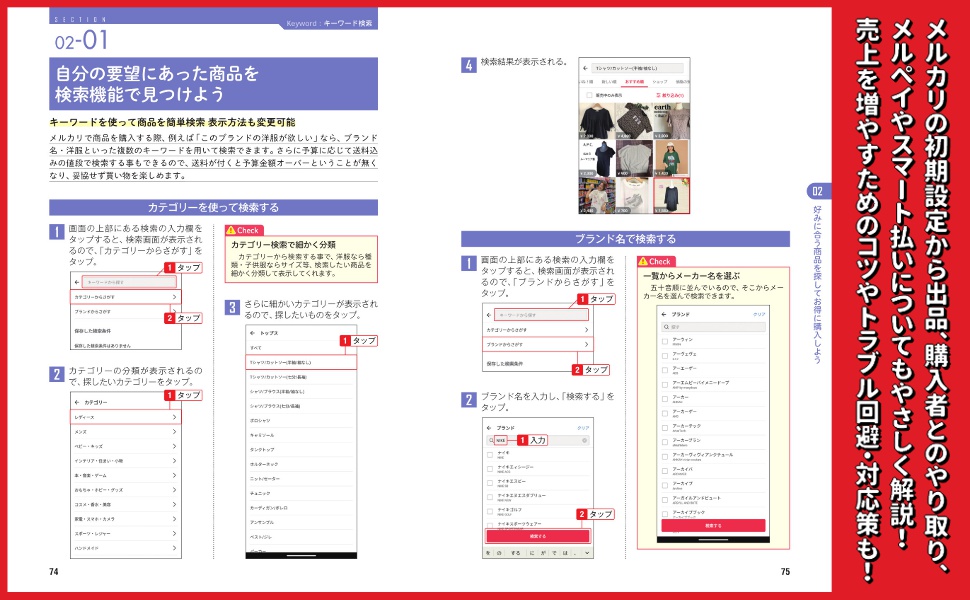Expand the レディース category chevron
This screenshot has width=970, height=600.
pos(174,418)
